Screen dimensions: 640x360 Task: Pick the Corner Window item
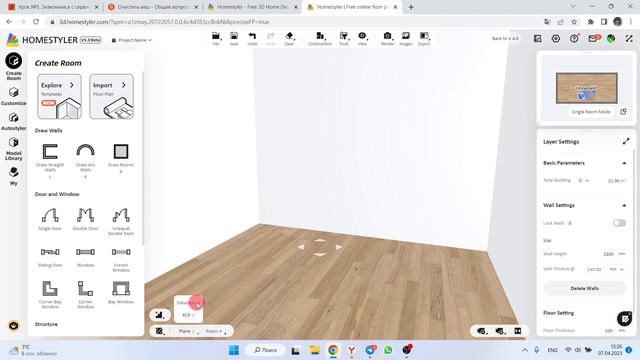click(85, 294)
